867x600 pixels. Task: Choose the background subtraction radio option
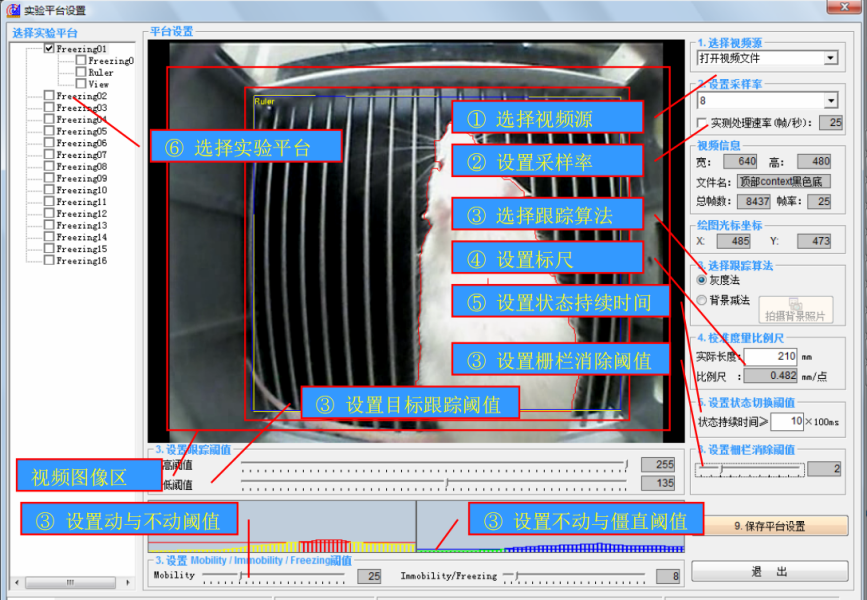pyautogui.click(x=702, y=300)
